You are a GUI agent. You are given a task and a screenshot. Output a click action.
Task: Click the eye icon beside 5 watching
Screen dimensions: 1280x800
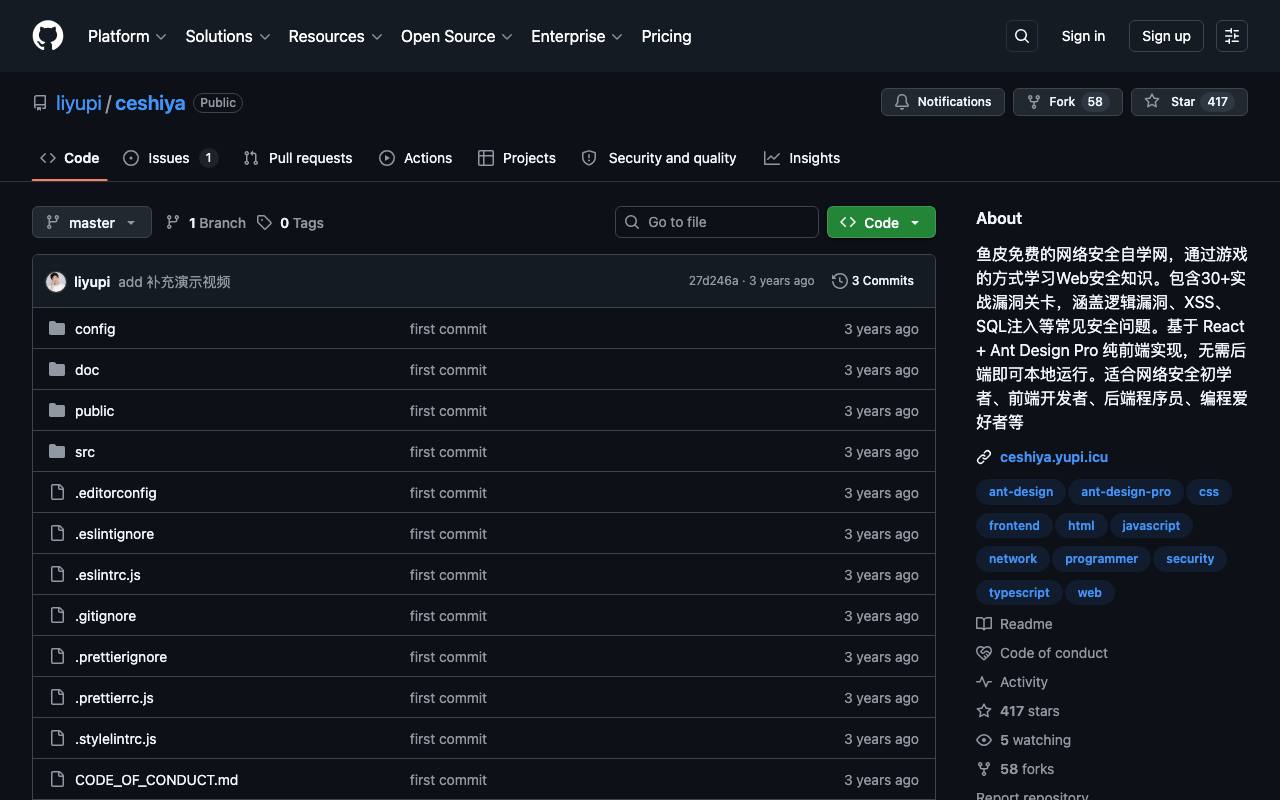click(x=984, y=740)
